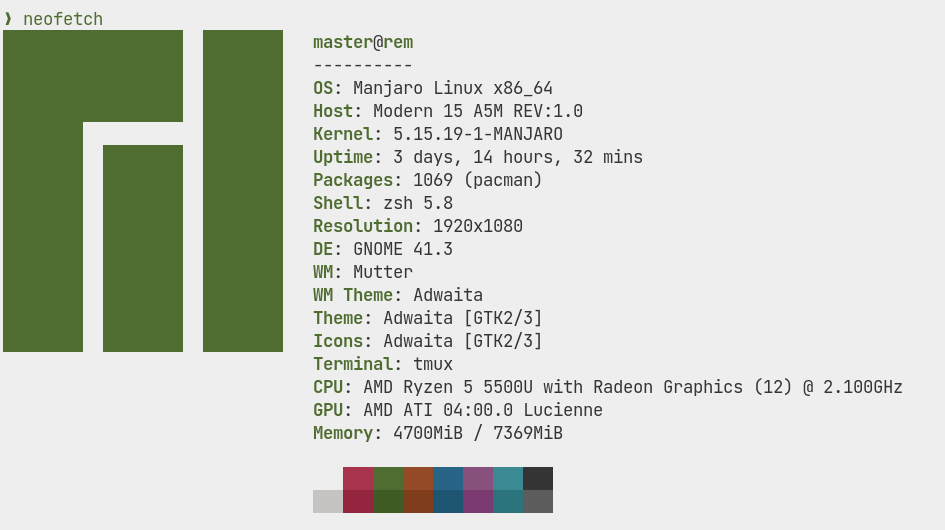945x530 pixels.
Task: Click the "WM: Mutter" line
Action: (x=363, y=272)
